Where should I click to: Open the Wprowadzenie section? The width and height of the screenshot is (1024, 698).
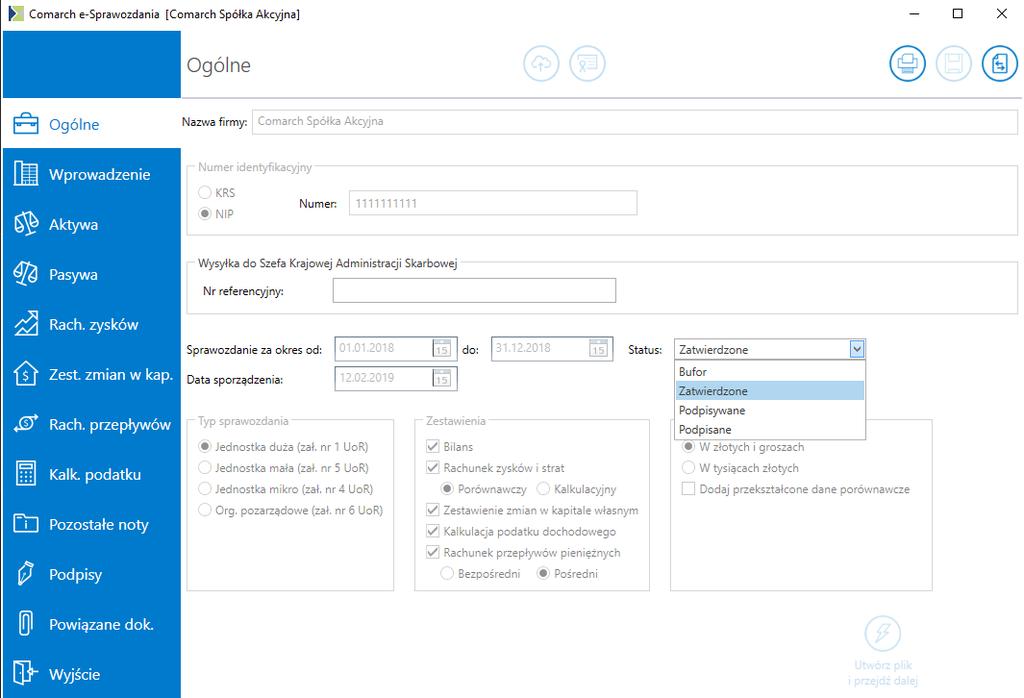point(92,174)
